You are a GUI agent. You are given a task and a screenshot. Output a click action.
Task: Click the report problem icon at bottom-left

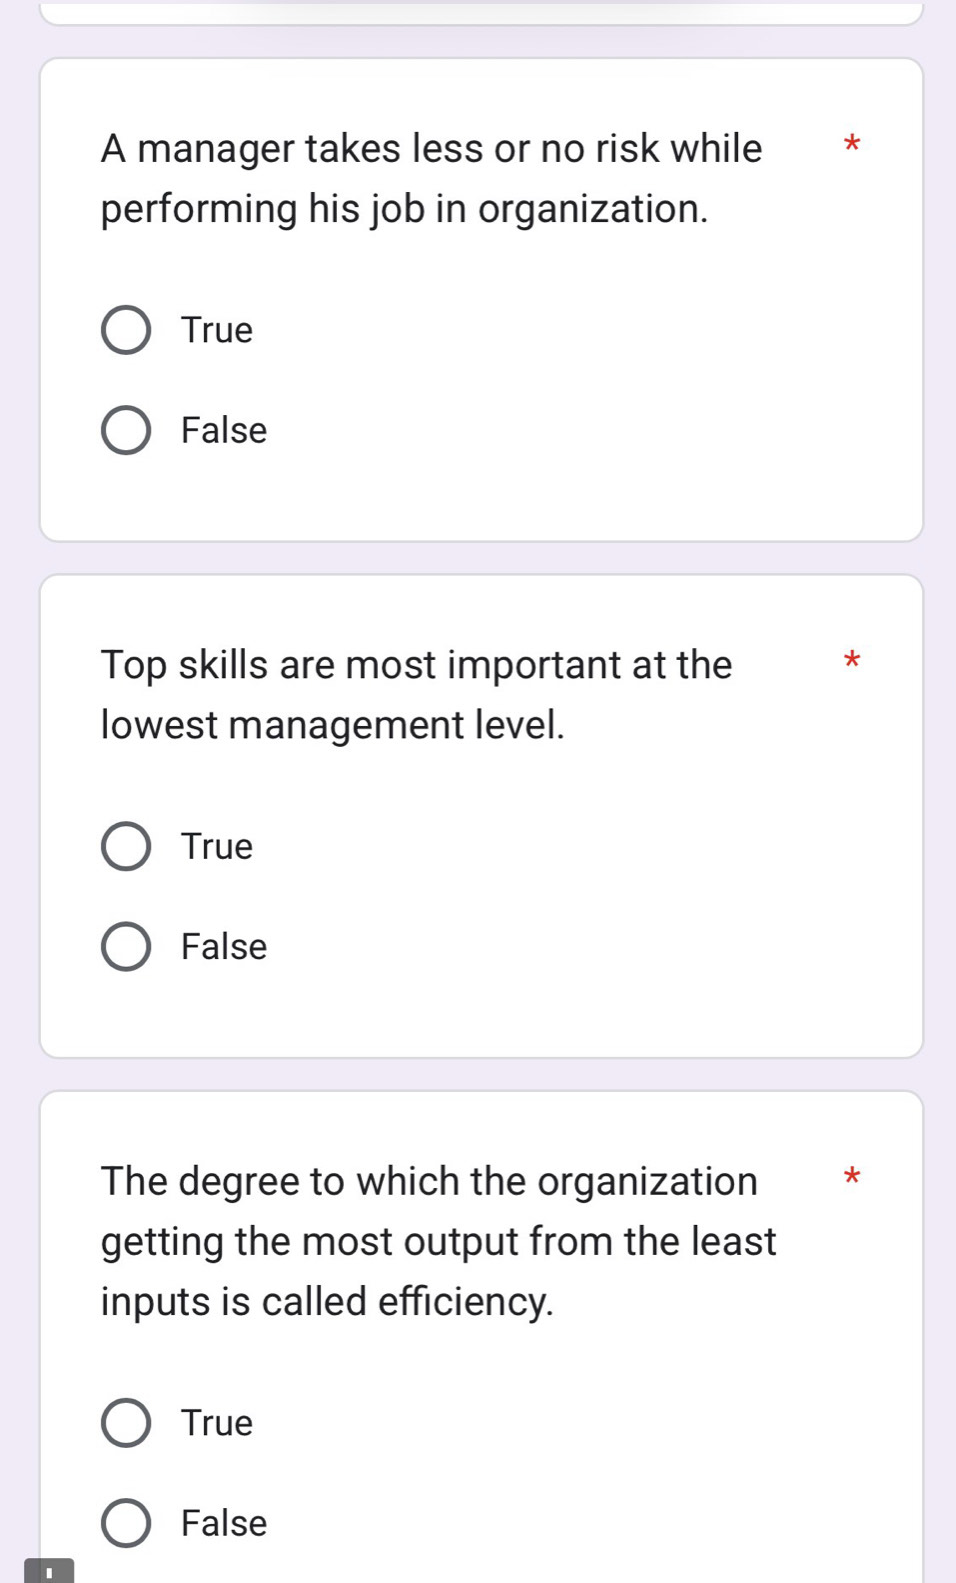48,1571
